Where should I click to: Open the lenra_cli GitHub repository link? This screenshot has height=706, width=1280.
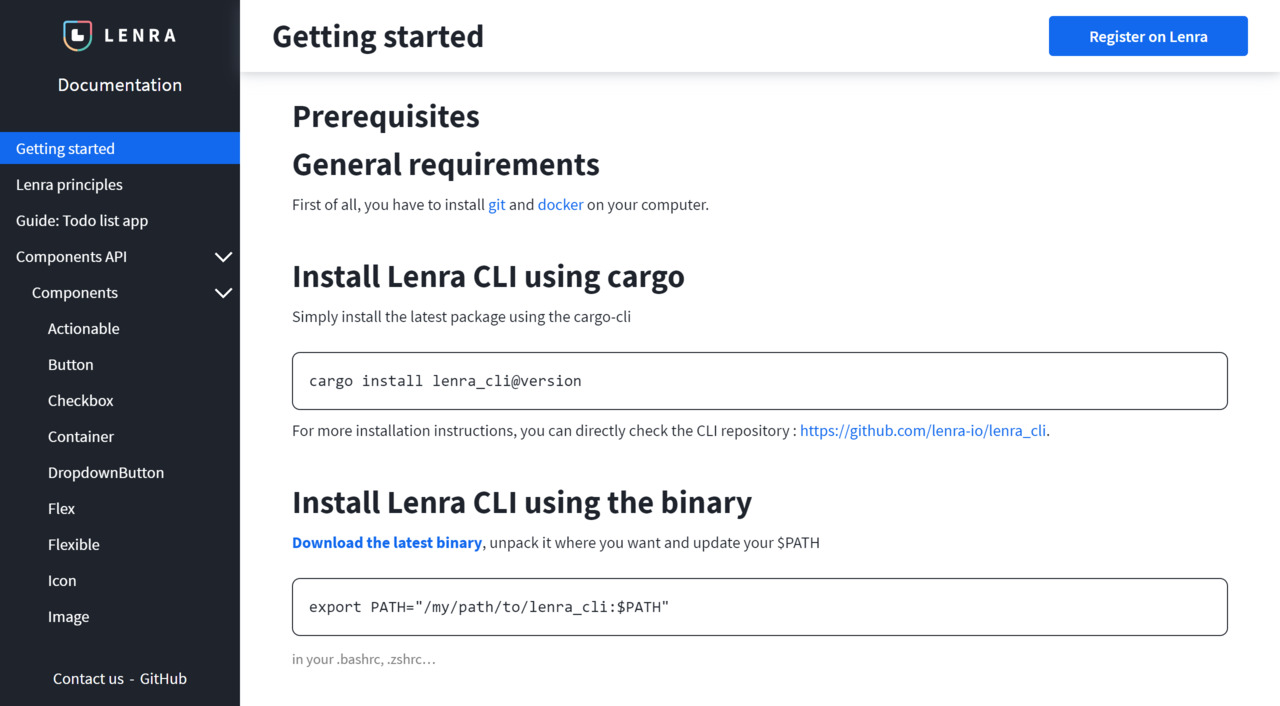pyautogui.click(x=923, y=431)
